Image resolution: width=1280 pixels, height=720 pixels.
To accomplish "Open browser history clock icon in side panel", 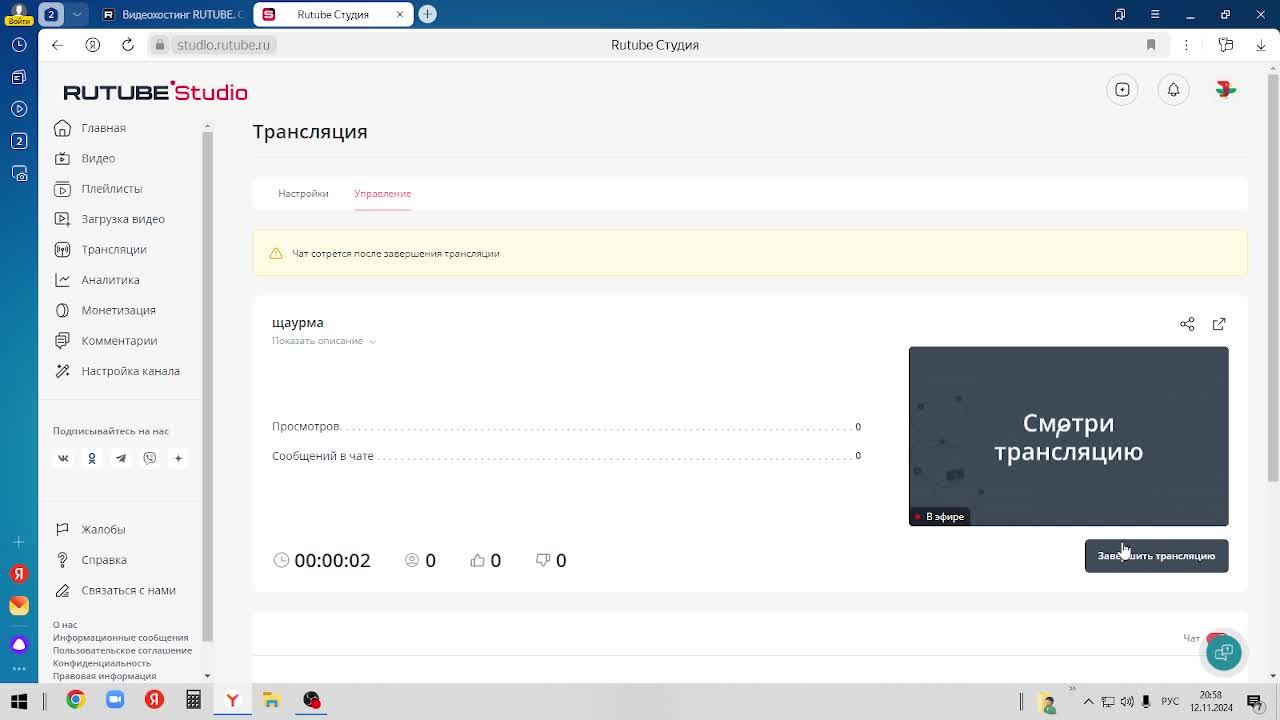I will coord(19,45).
